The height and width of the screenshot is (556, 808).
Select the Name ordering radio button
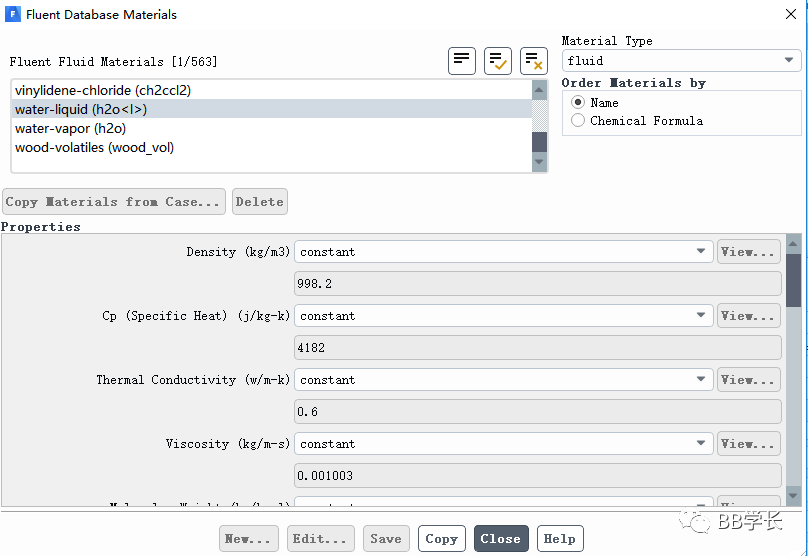(578, 102)
